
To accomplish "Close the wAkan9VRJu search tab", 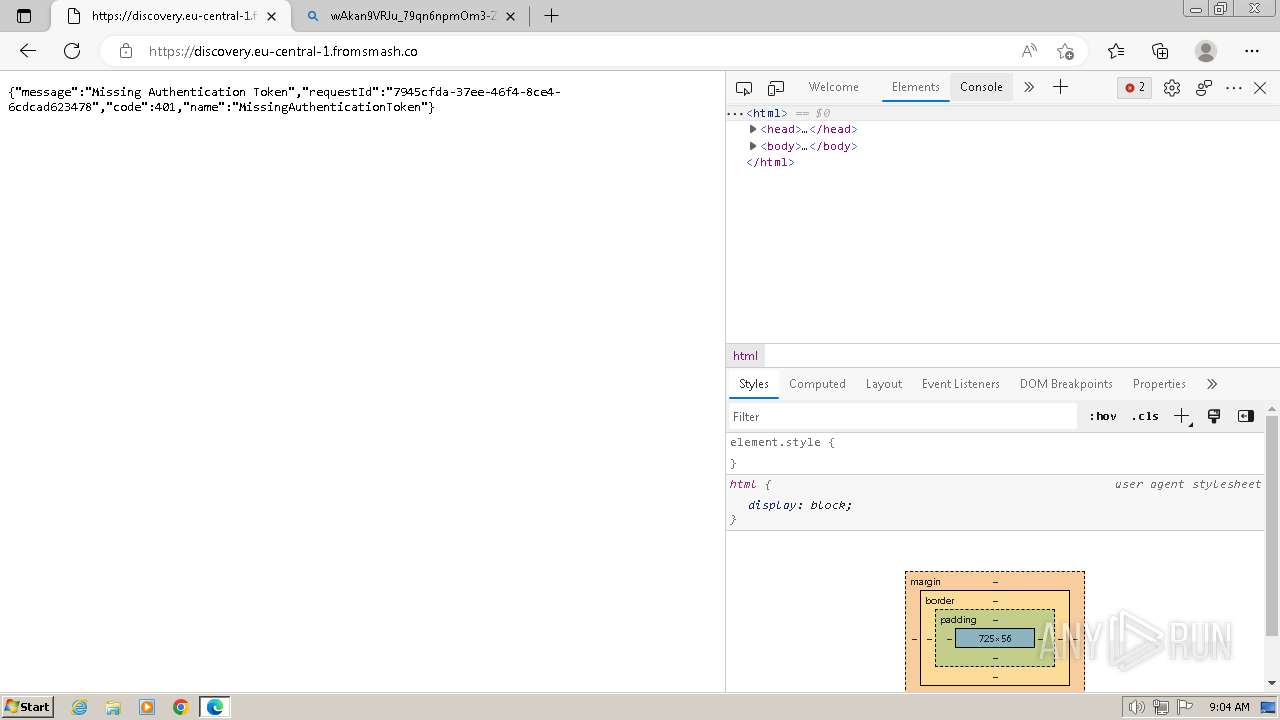I will [x=511, y=16].
